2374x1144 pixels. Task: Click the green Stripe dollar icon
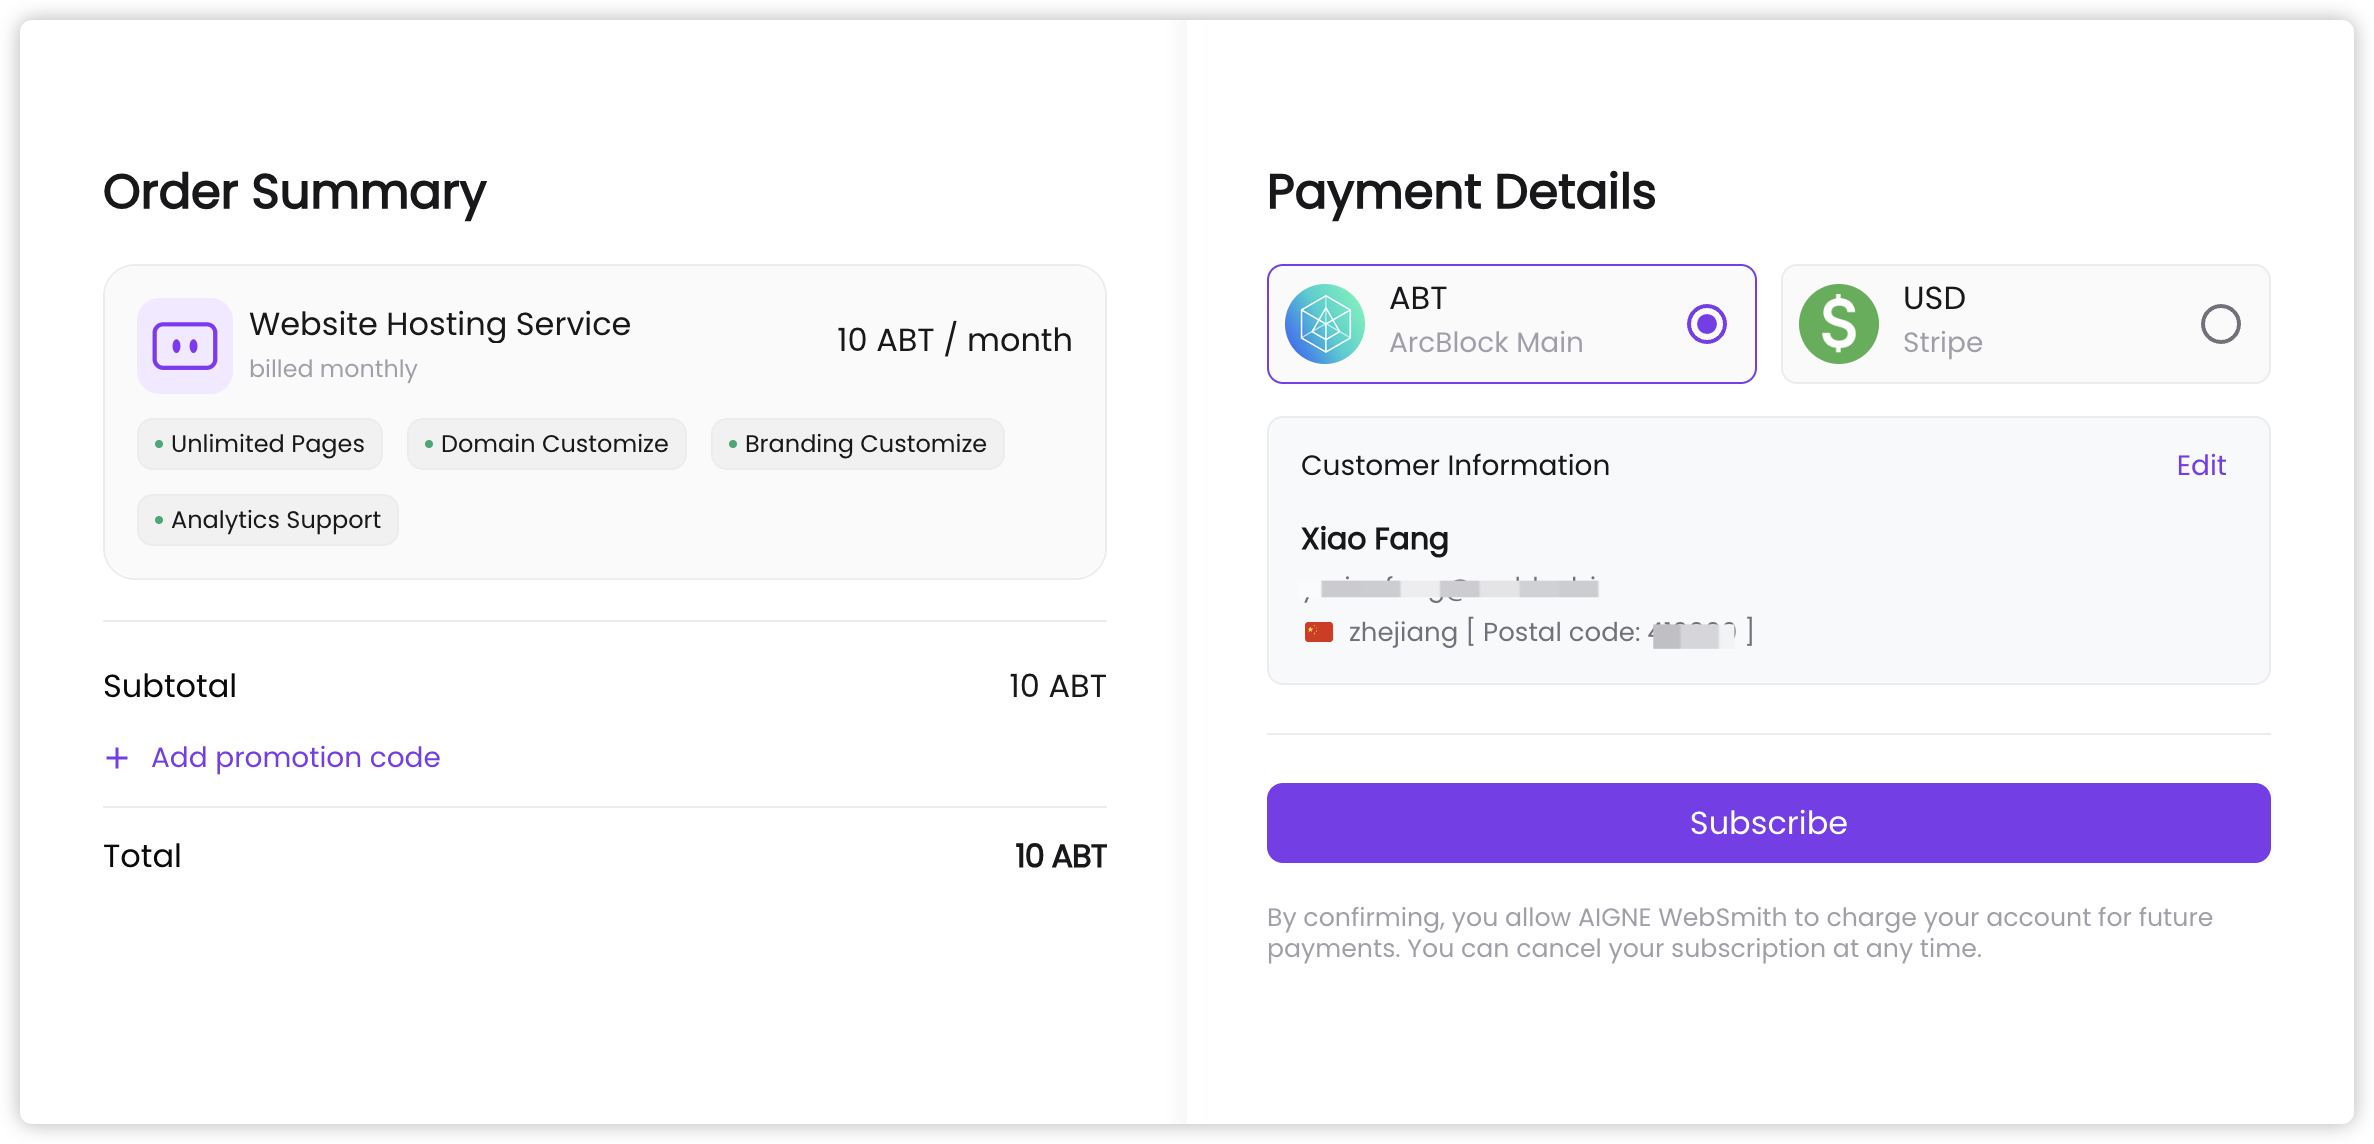pos(1838,323)
